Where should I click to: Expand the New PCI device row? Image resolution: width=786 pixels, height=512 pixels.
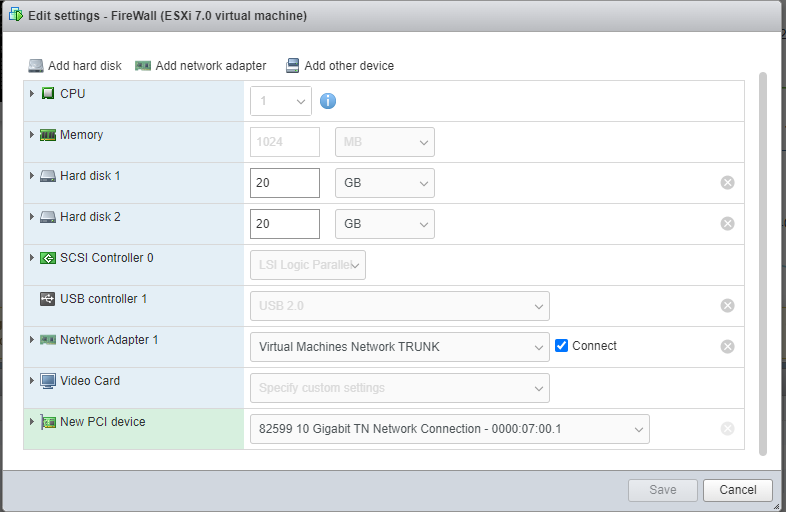[32, 422]
